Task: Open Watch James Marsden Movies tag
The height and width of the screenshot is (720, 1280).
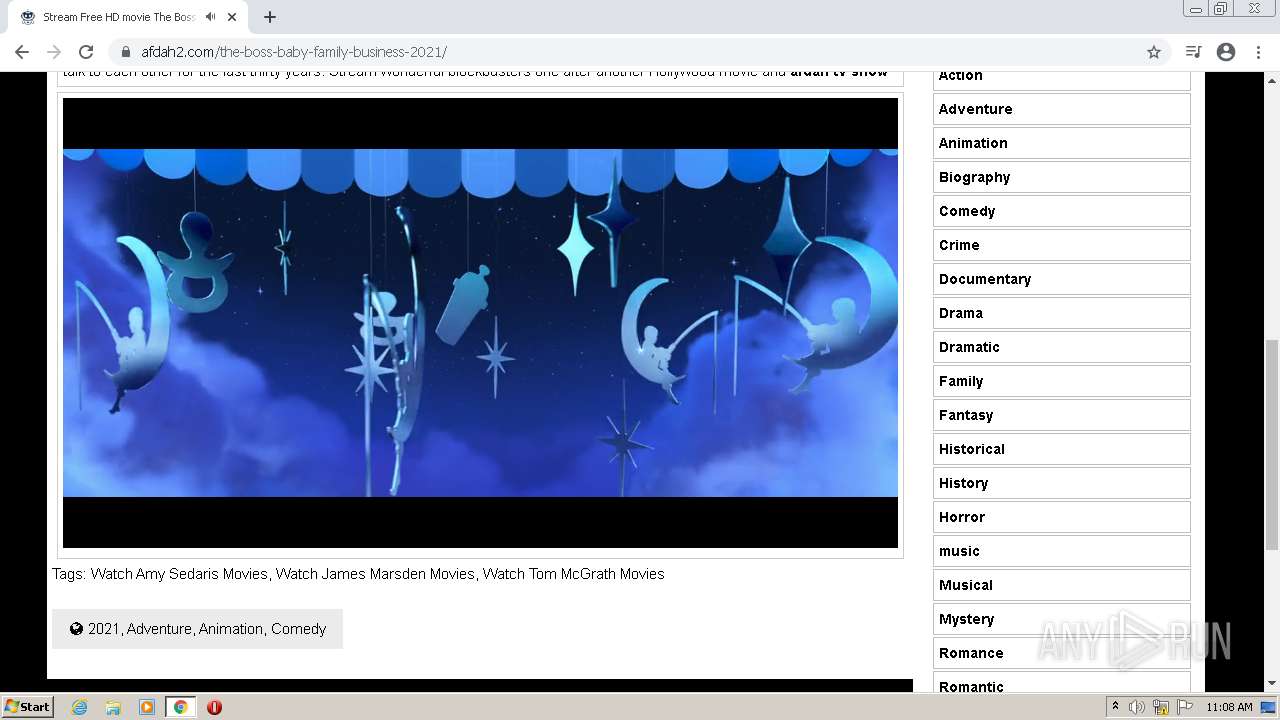Action: pyautogui.click(x=375, y=574)
